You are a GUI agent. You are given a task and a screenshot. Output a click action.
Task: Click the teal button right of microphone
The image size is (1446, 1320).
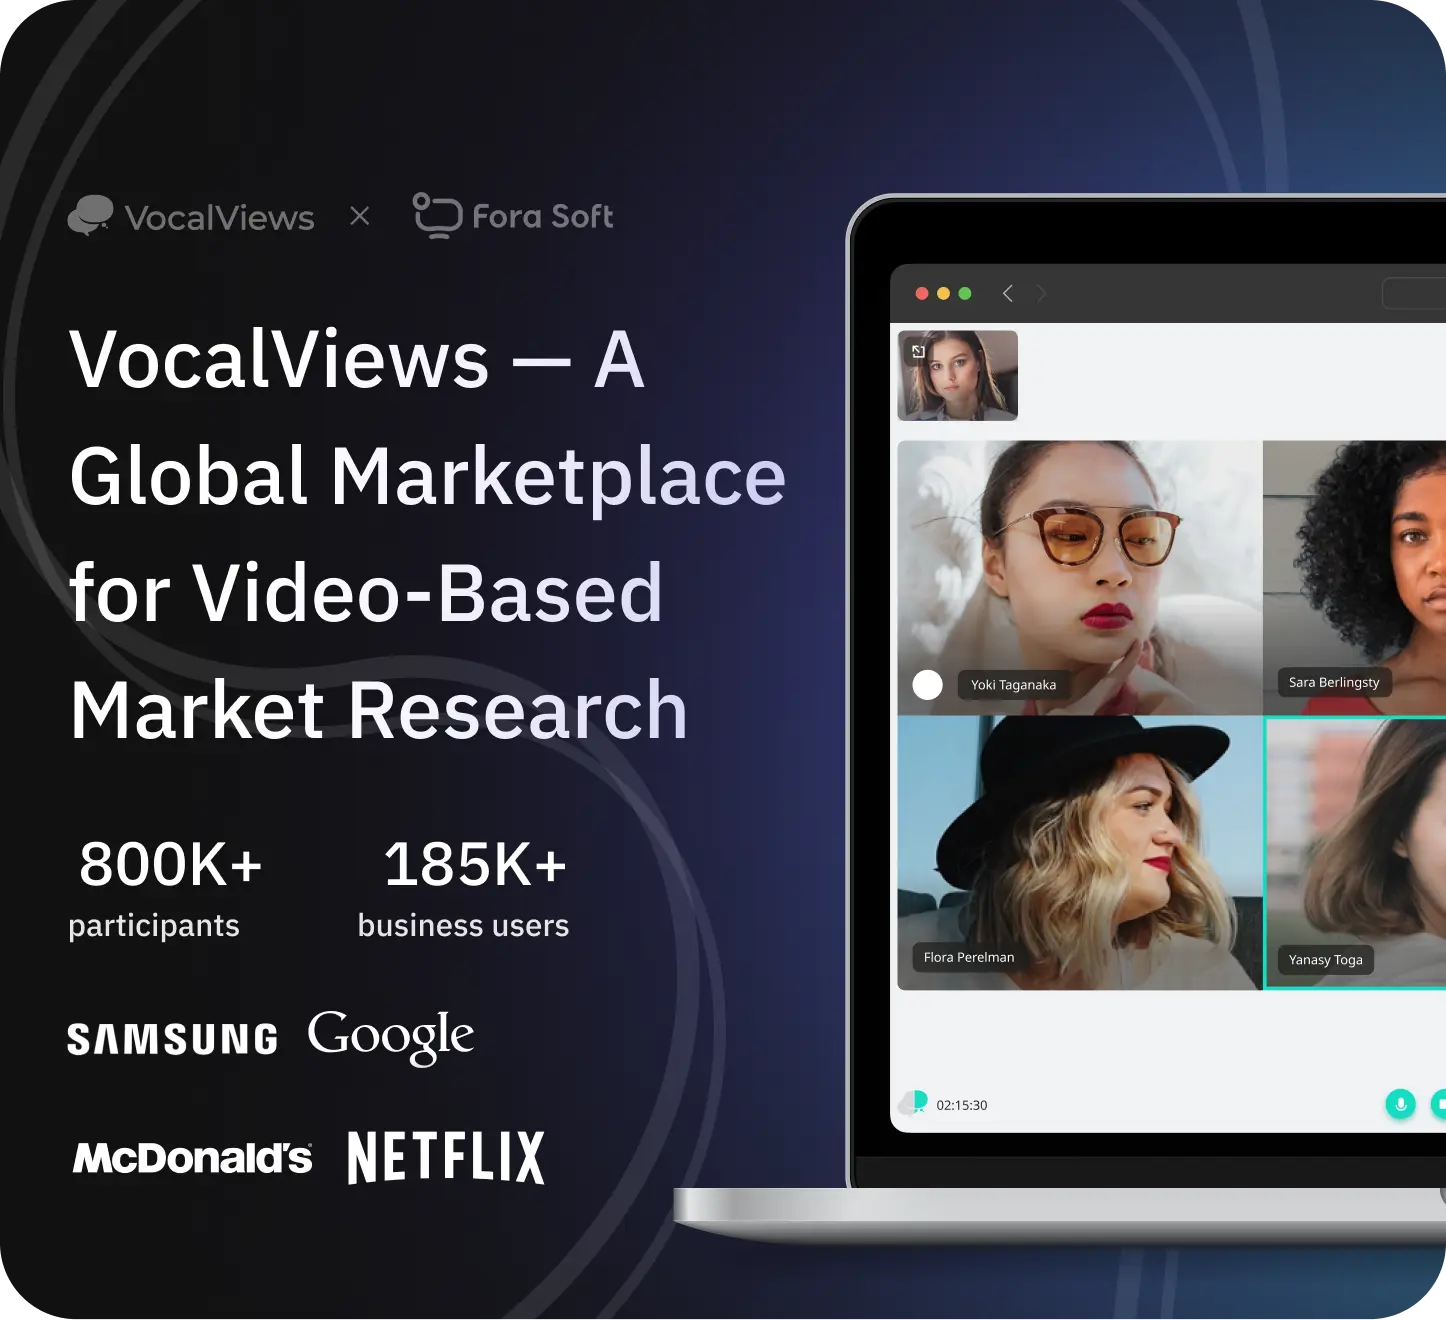click(x=1439, y=1104)
